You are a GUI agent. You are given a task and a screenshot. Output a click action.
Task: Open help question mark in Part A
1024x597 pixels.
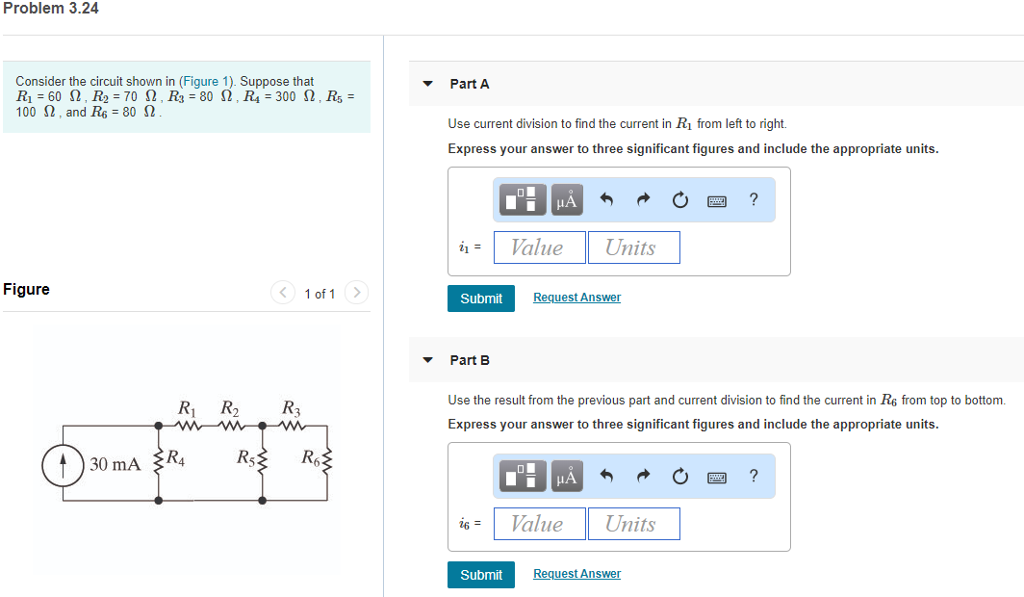click(x=754, y=199)
